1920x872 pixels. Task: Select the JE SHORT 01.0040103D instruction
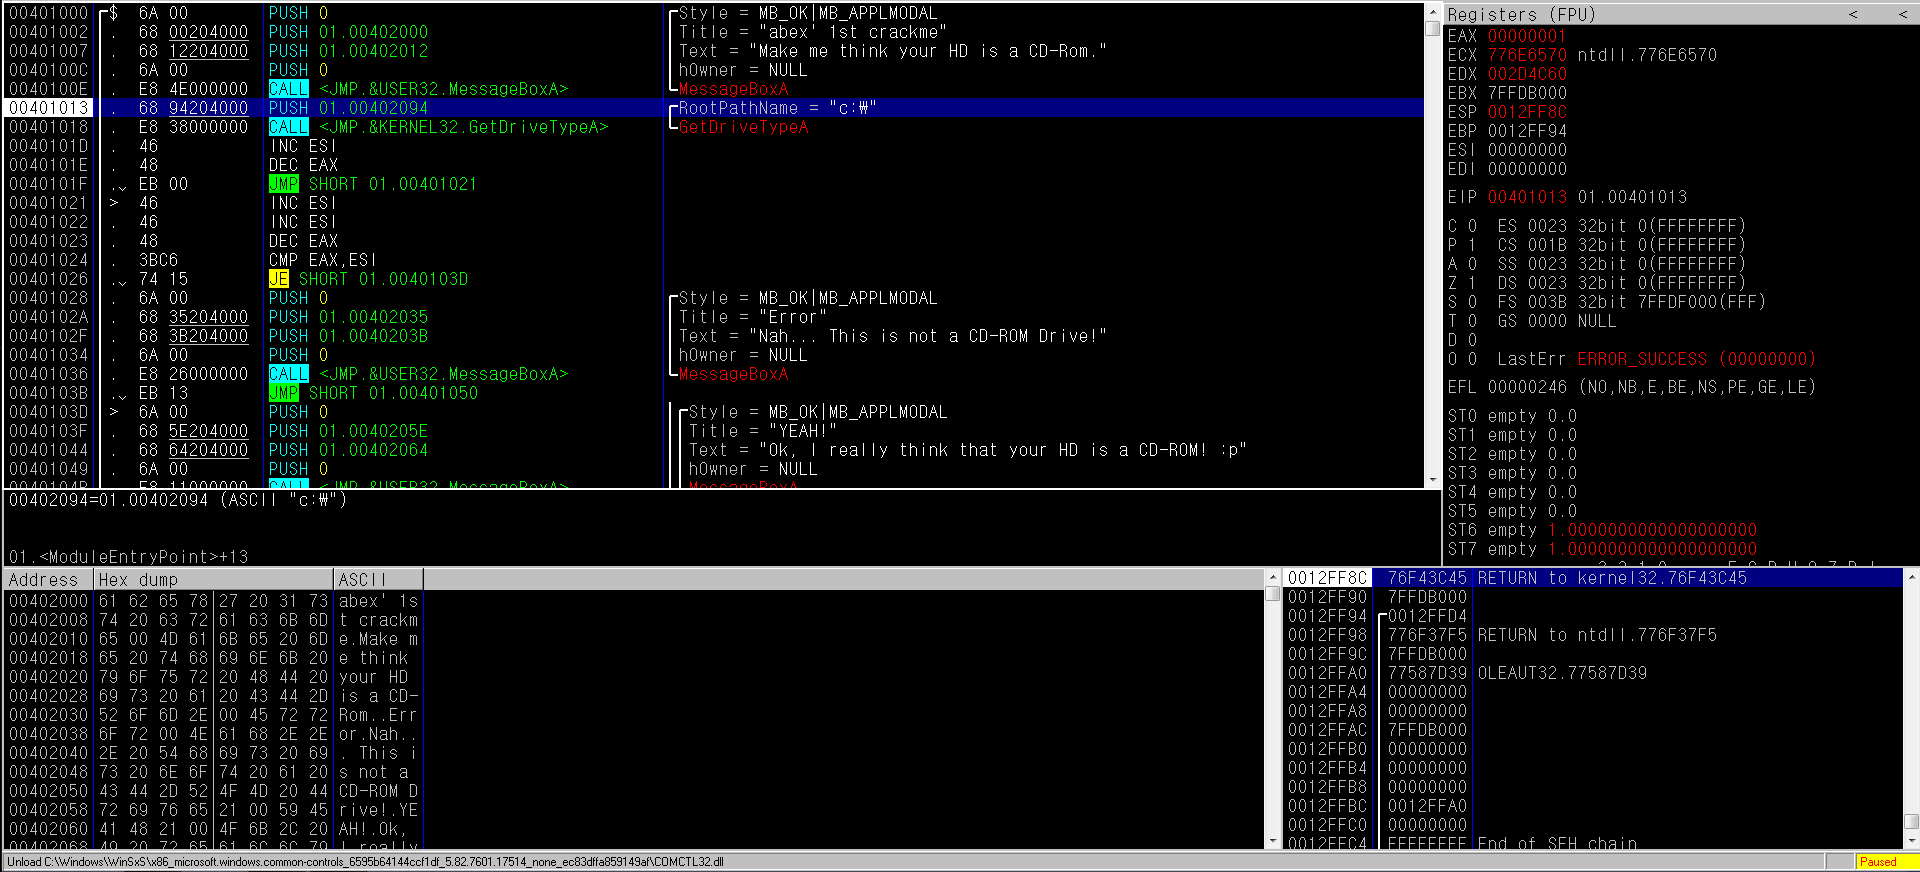point(368,279)
